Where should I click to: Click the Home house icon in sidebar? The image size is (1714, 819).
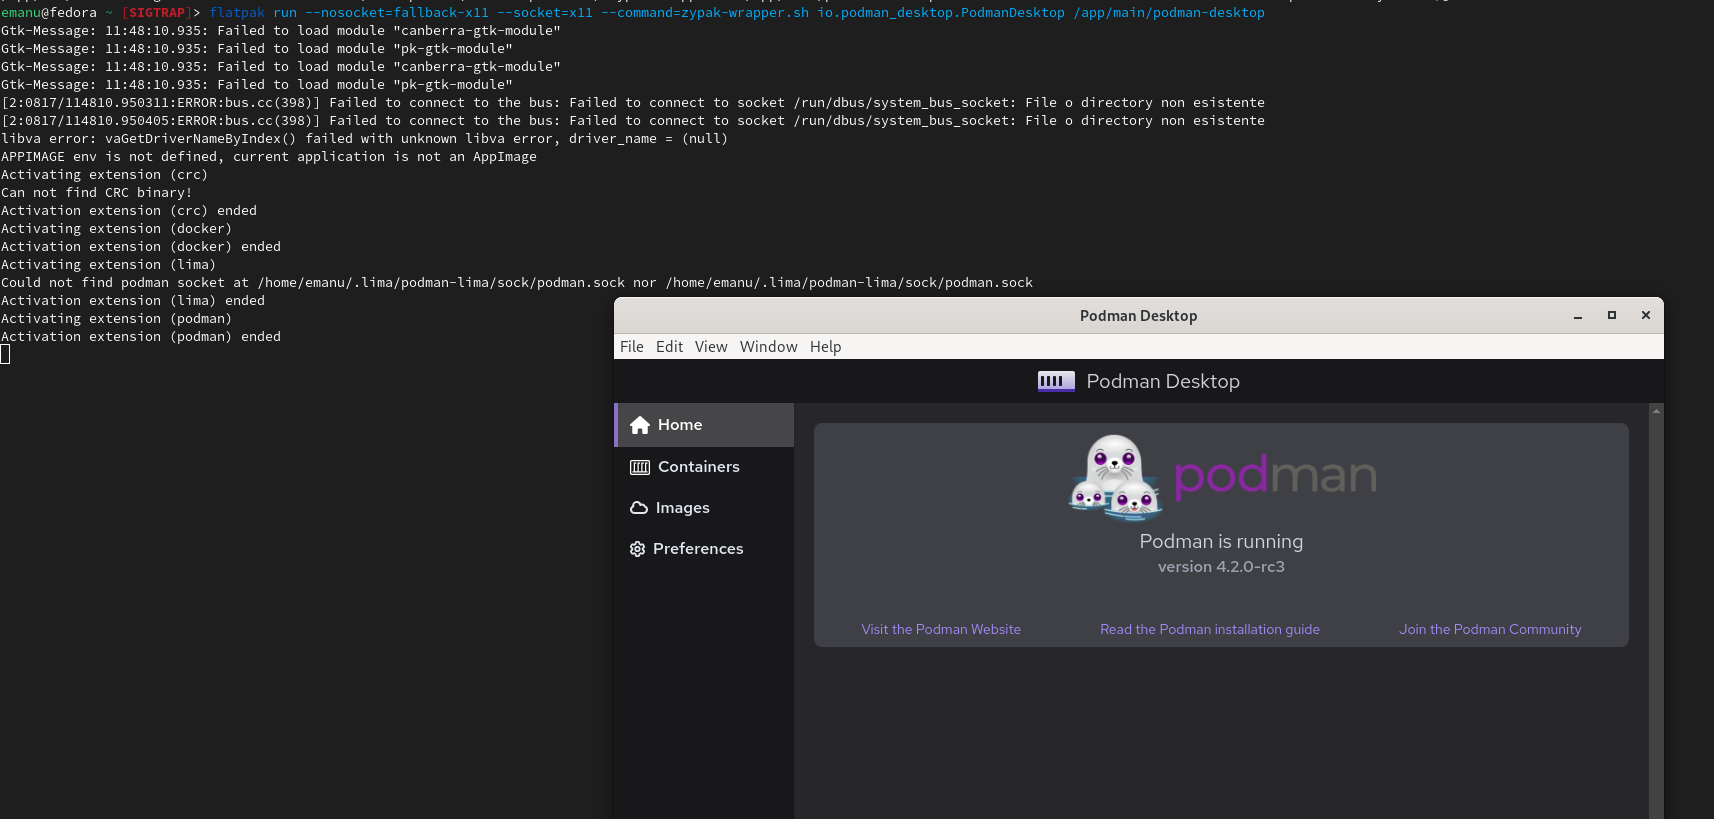point(640,425)
